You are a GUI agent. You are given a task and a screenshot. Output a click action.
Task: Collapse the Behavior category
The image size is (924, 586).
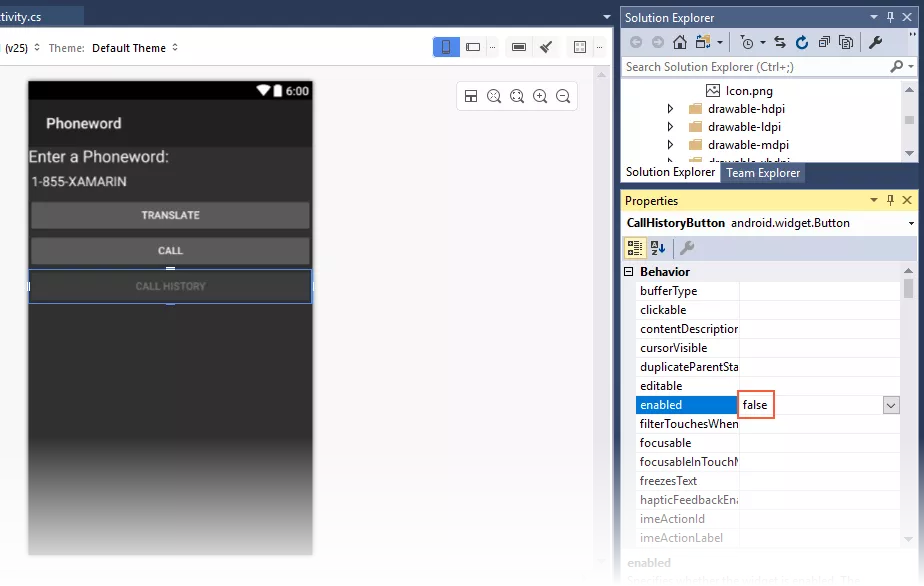click(629, 272)
